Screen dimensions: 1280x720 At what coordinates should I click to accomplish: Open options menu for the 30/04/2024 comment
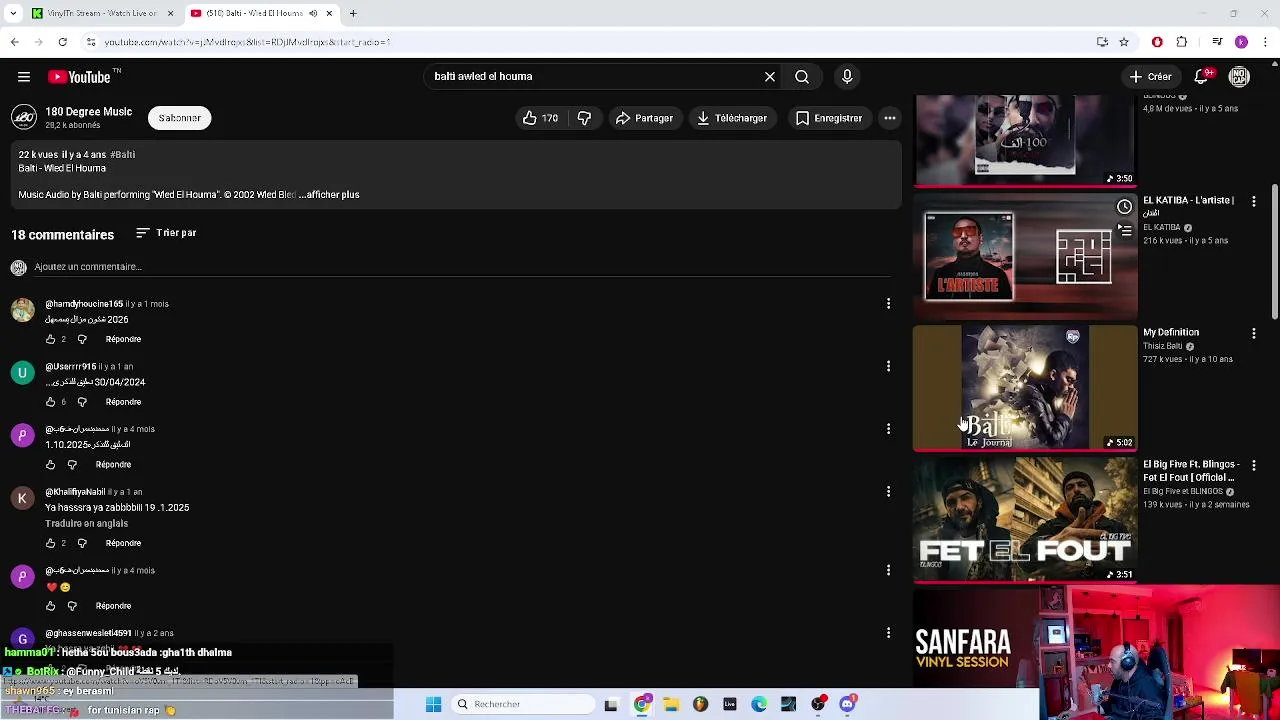coord(888,366)
